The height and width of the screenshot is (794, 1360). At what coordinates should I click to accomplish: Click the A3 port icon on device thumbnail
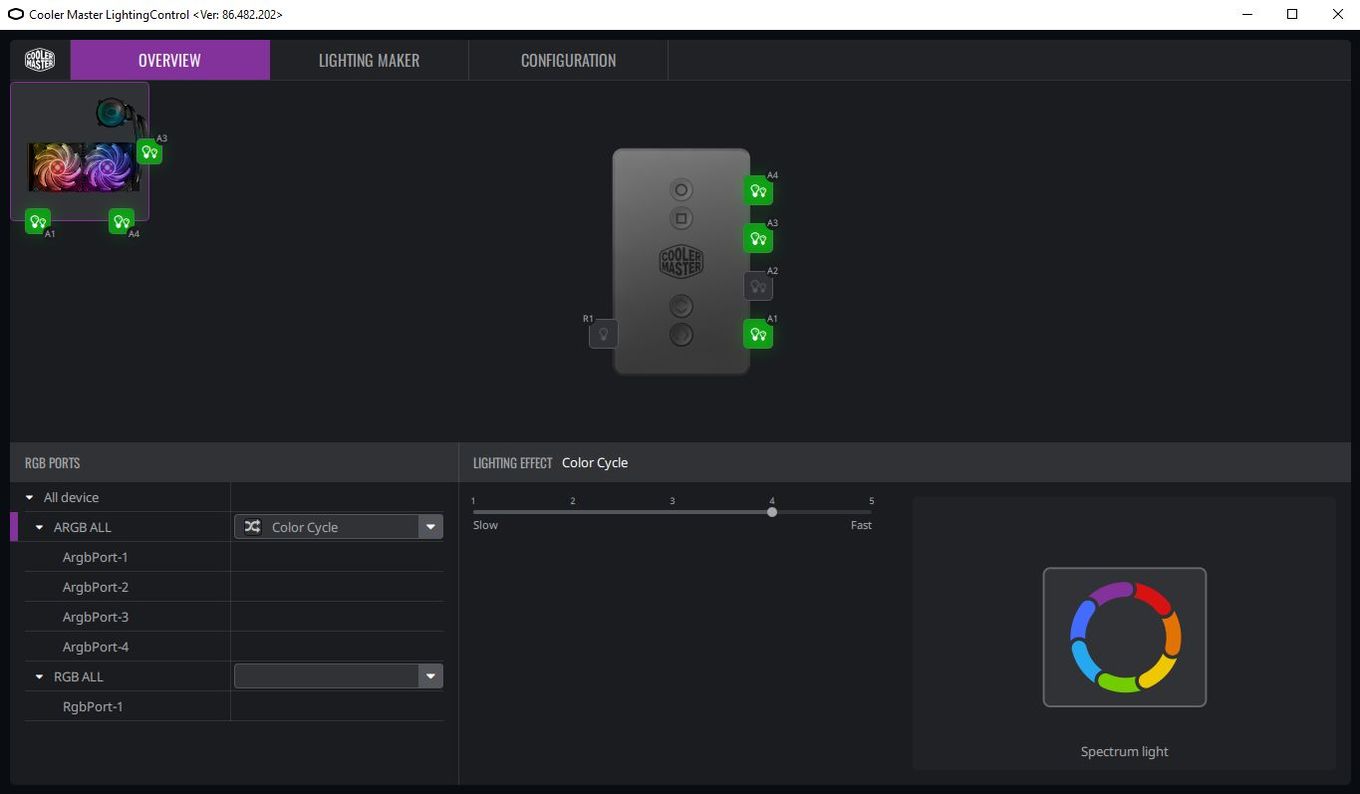(x=149, y=152)
